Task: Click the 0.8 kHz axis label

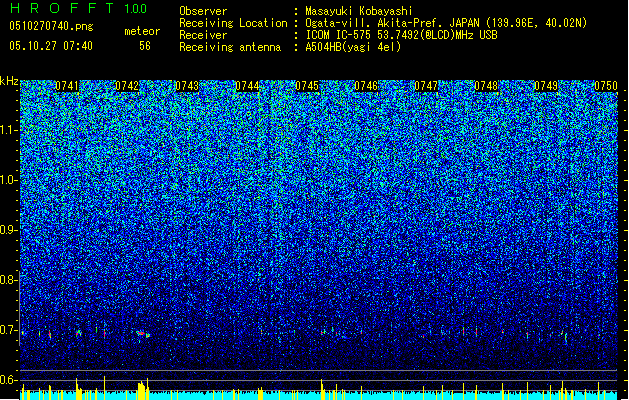Action: tap(9, 280)
